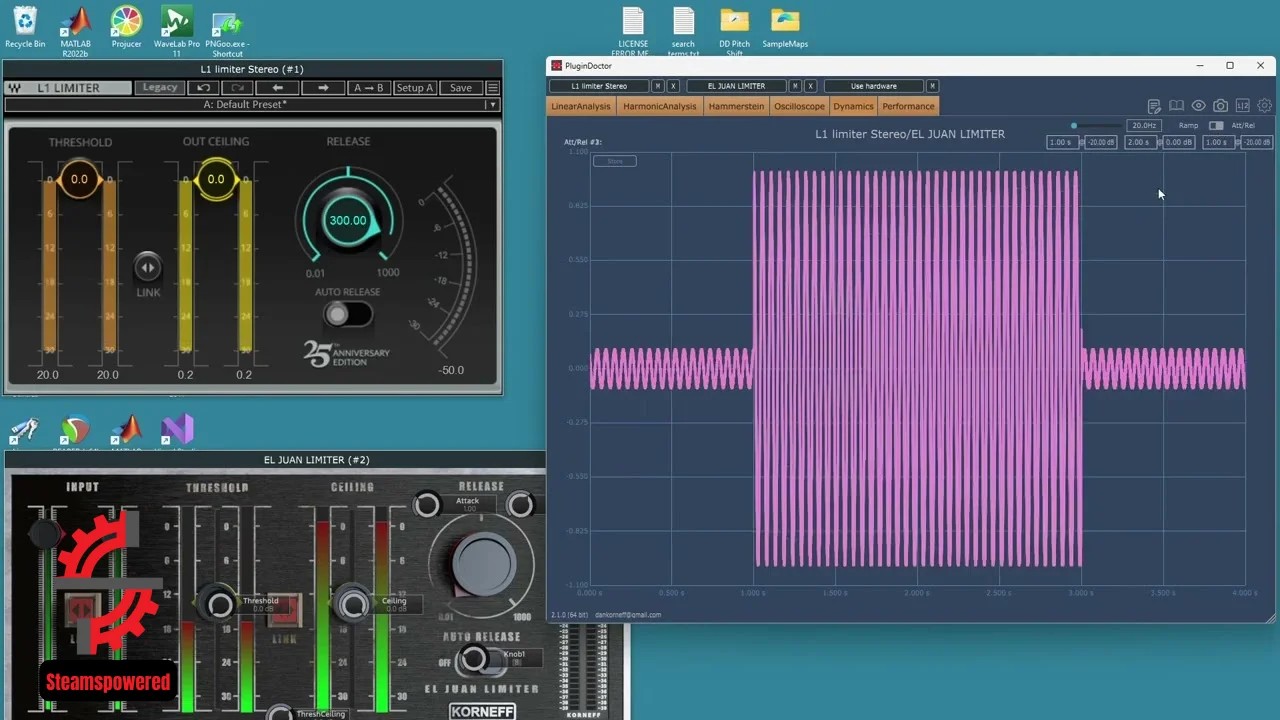The image size is (1280, 720).
Task: Click M button beside Use hardware
Action: [x=932, y=86]
